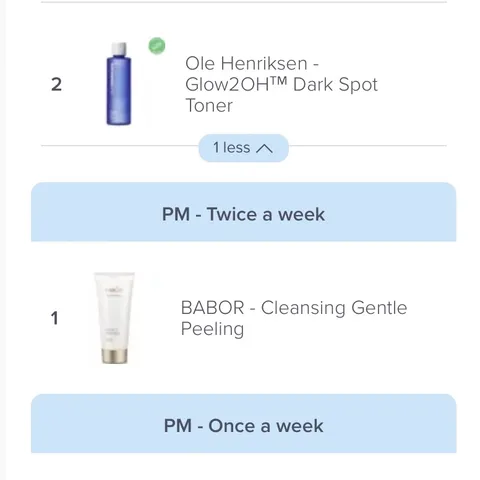Tap the white cap of the toner bottle
The height and width of the screenshot is (480, 480).
coord(119,49)
